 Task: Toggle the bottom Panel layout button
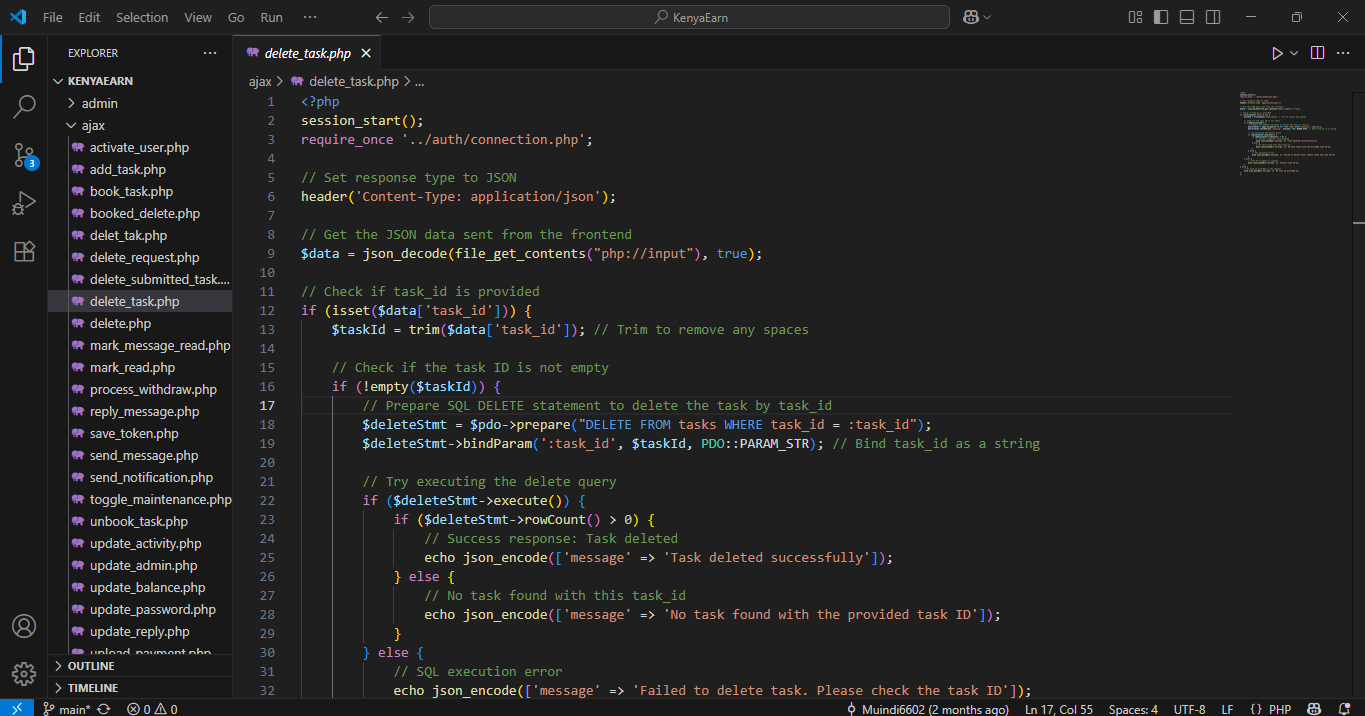[x=1187, y=17]
